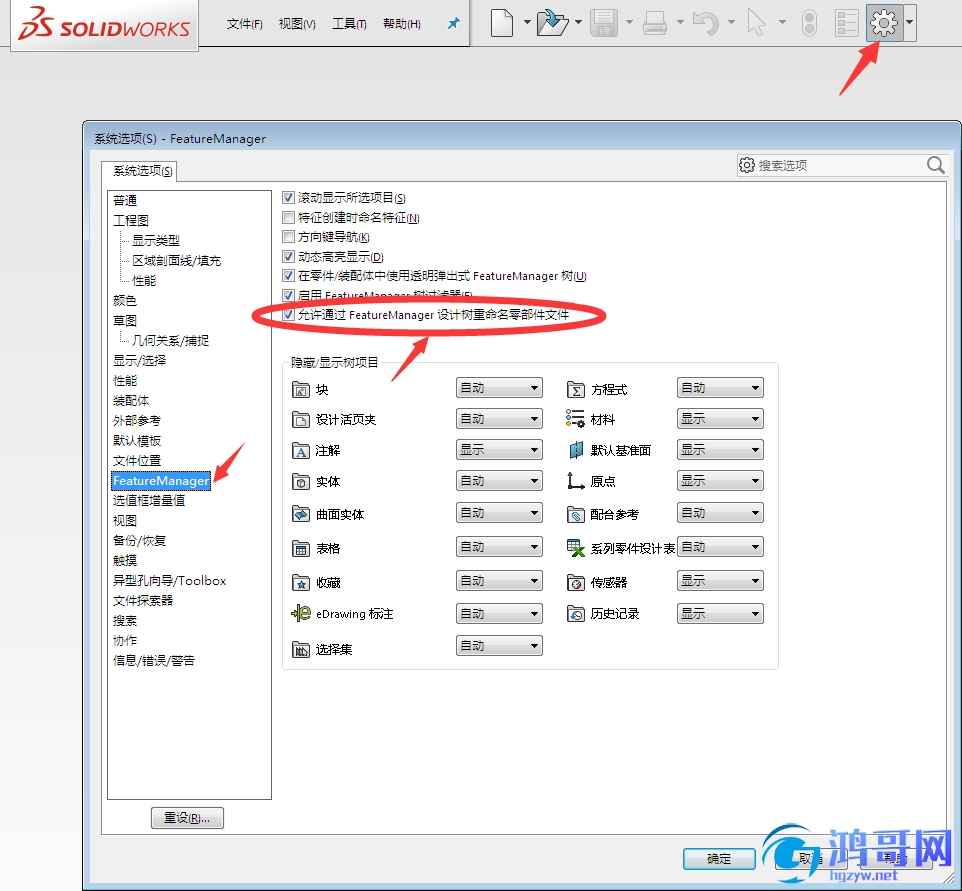Open the 帮助(H) menu
The height and width of the screenshot is (891, 962).
(x=402, y=24)
